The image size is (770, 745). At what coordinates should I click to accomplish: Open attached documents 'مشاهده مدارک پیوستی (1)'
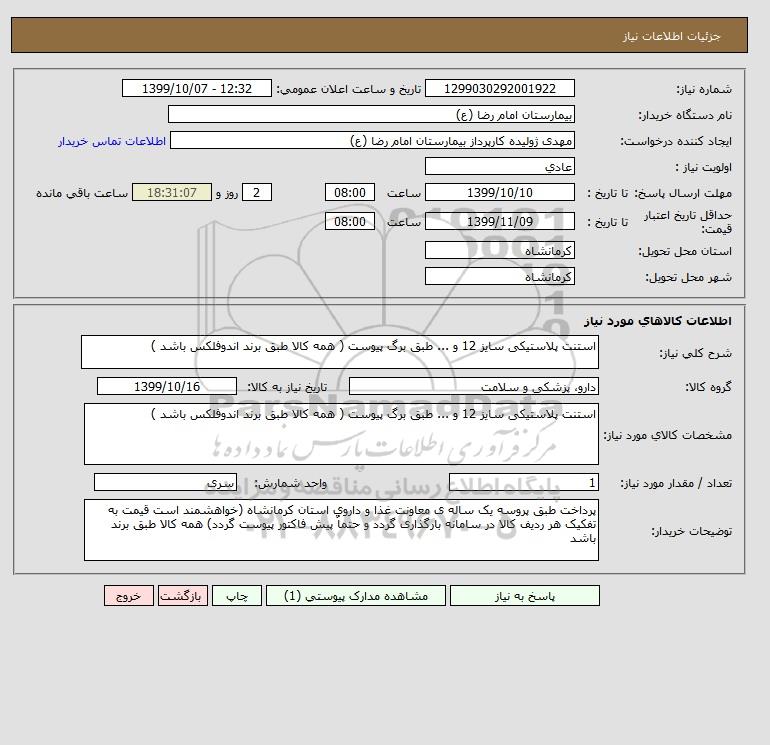356,596
